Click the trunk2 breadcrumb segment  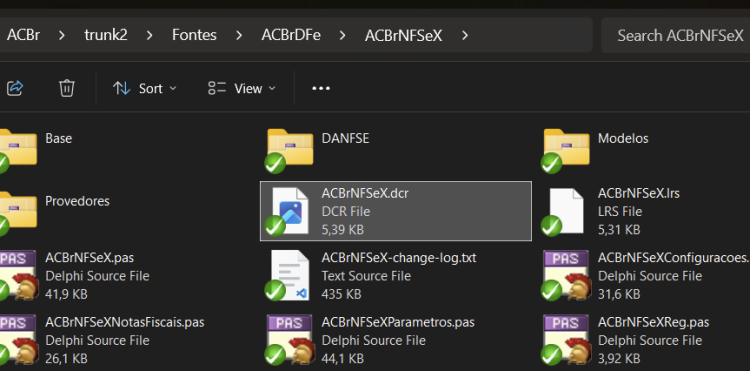tap(106, 35)
